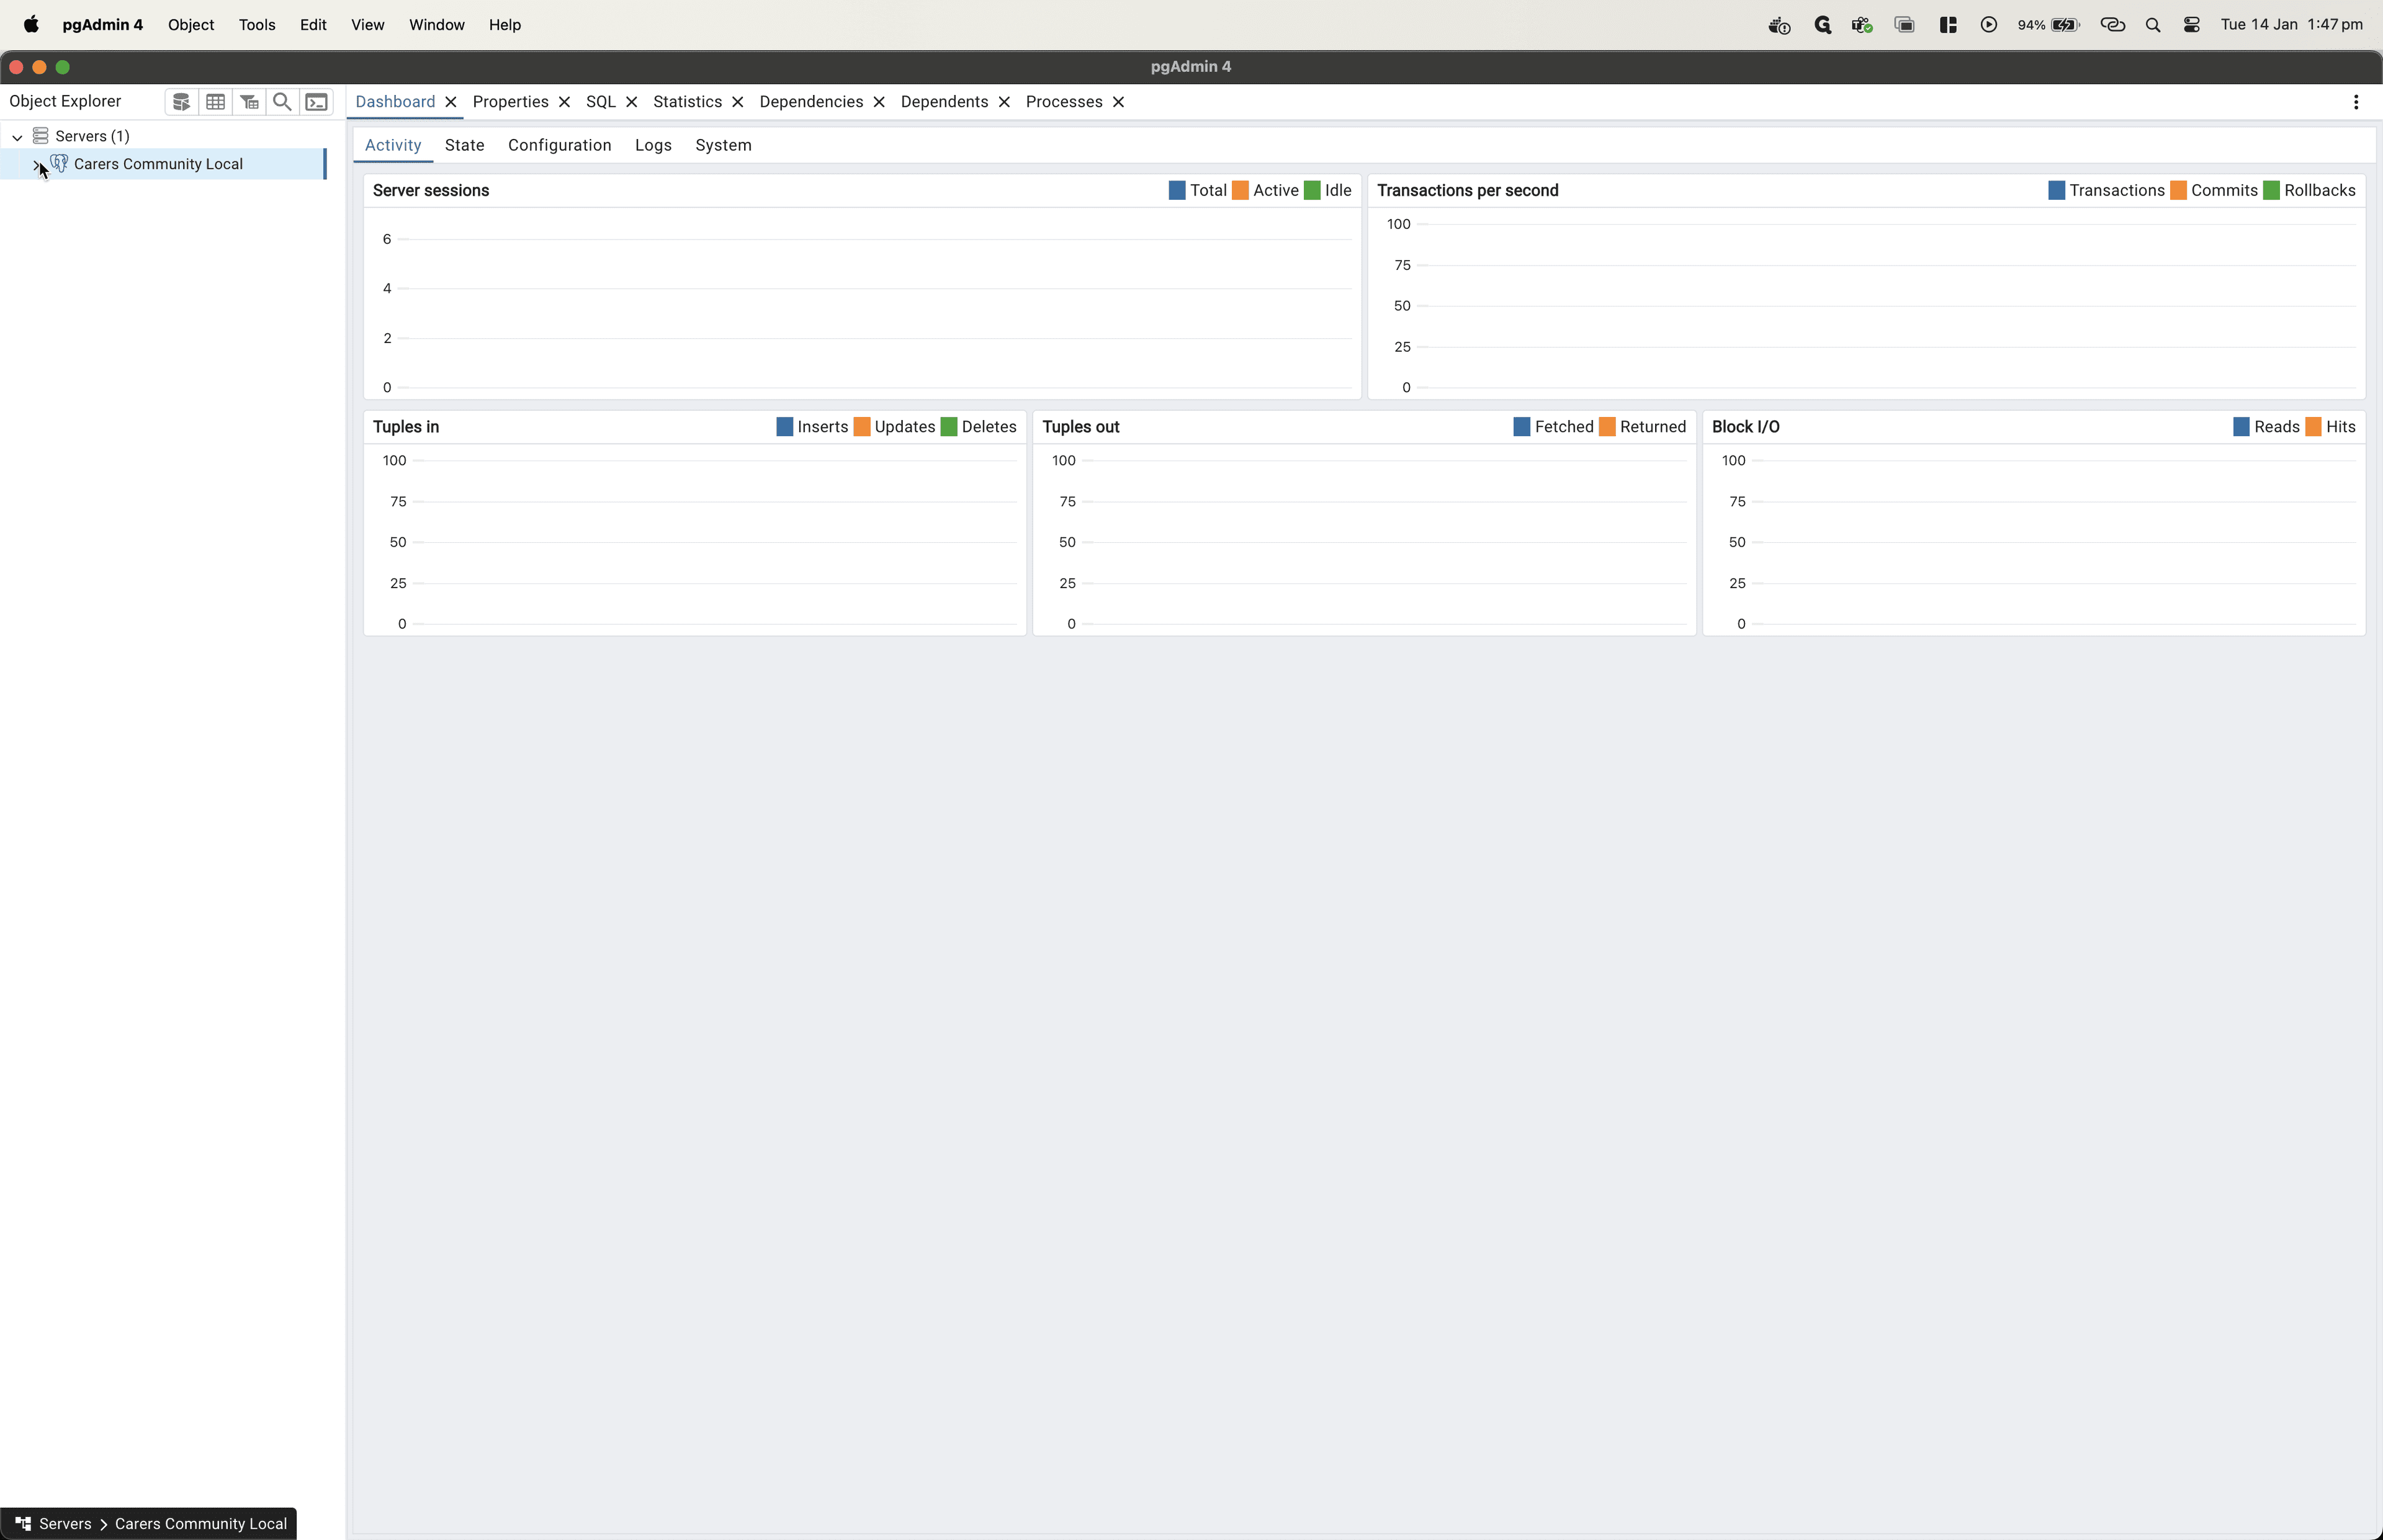Select the Carers Community Local server

[x=158, y=164]
